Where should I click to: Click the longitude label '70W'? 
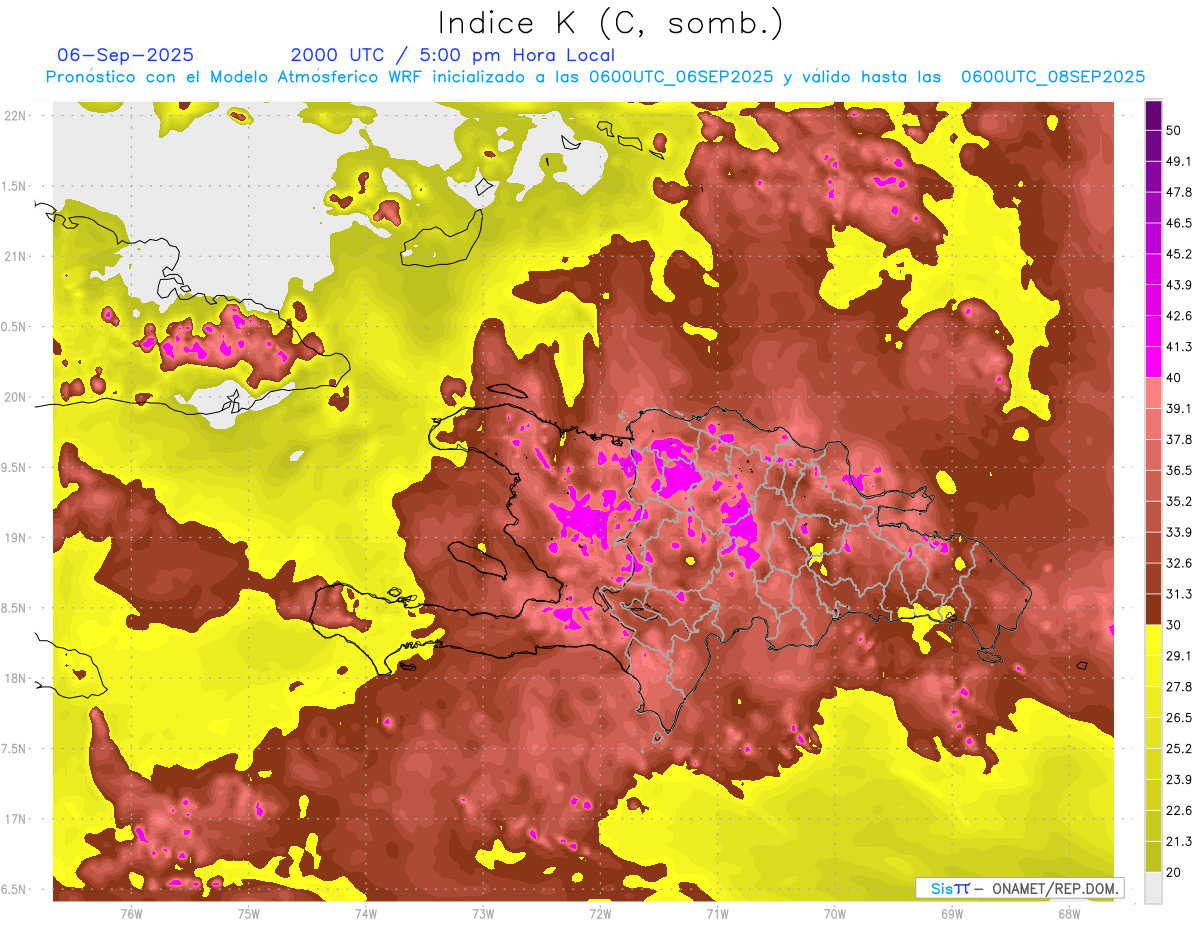pyautogui.click(x=835, y=914)
